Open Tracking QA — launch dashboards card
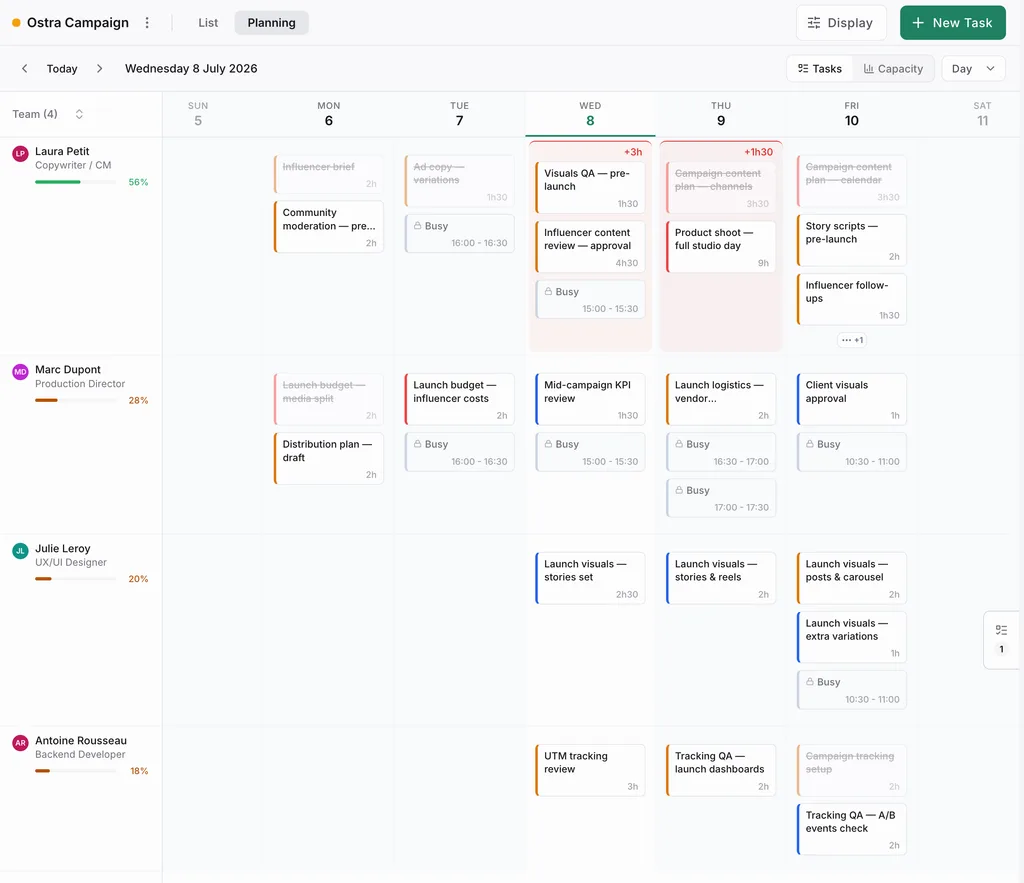 click(721, 770)
